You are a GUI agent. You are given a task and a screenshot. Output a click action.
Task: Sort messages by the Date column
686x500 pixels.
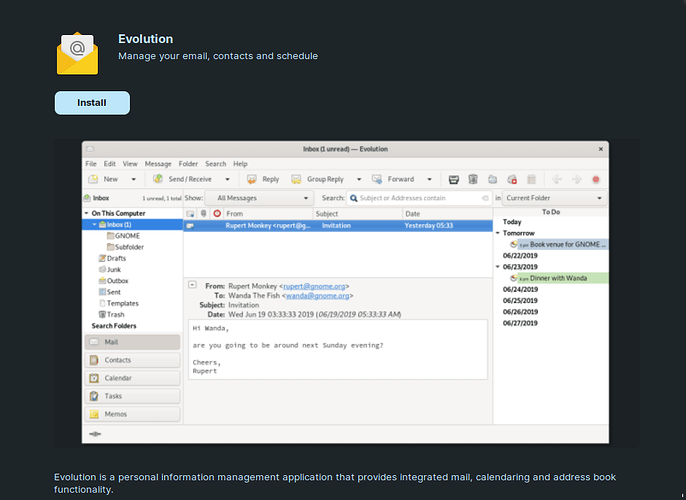448,214
